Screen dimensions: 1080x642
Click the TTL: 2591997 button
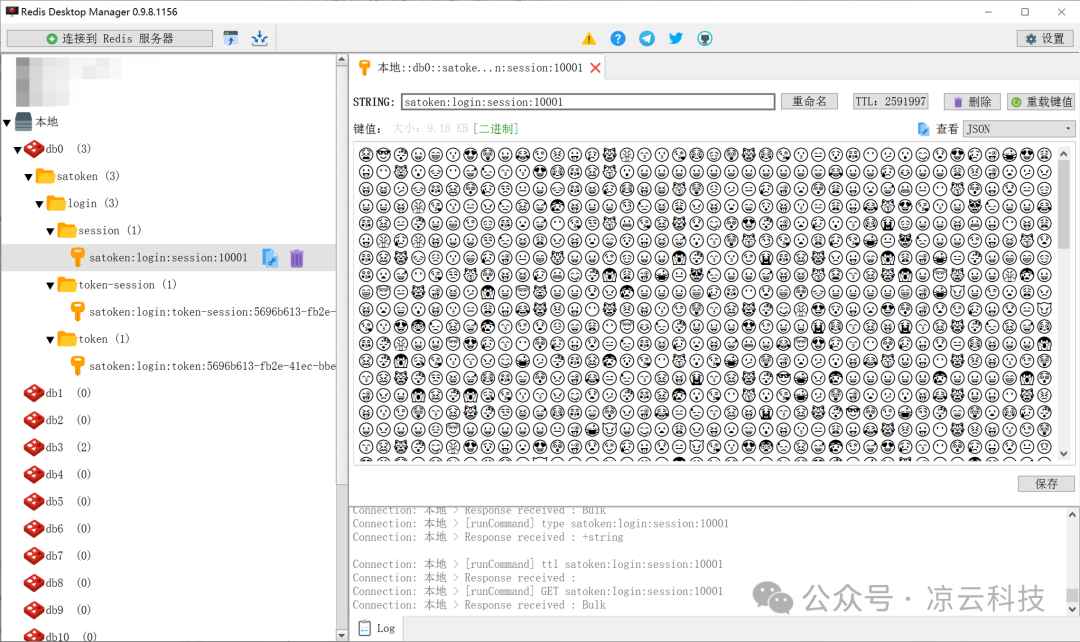point(890,101)
